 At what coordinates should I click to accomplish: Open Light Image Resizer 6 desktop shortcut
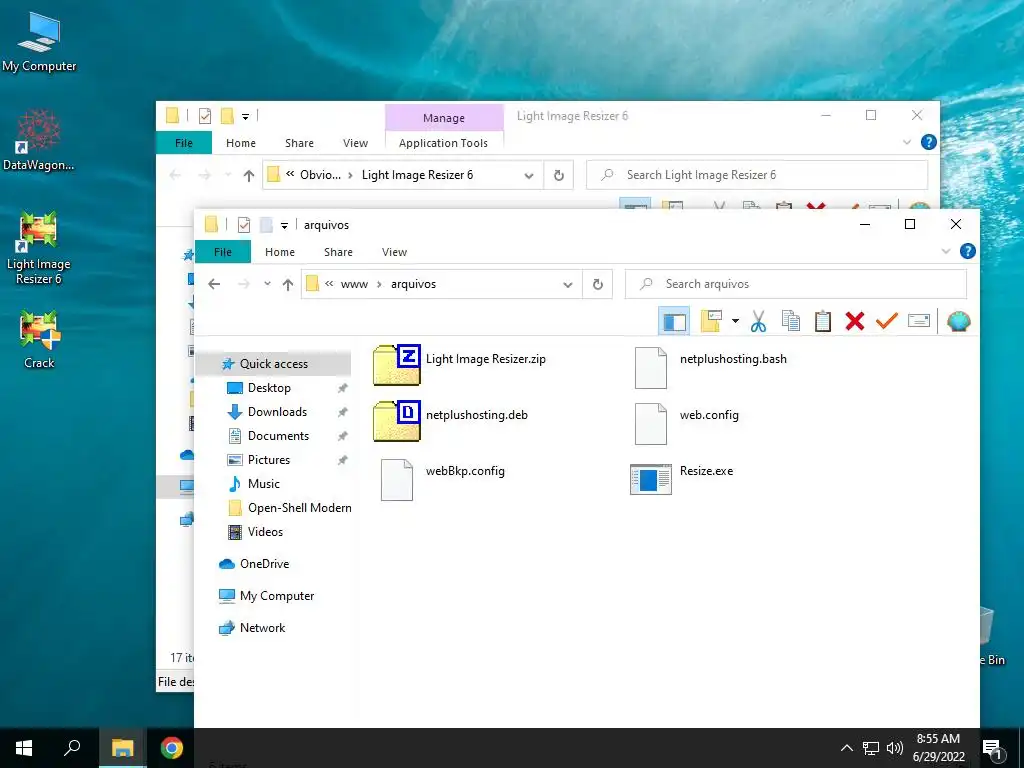[39, 248]
